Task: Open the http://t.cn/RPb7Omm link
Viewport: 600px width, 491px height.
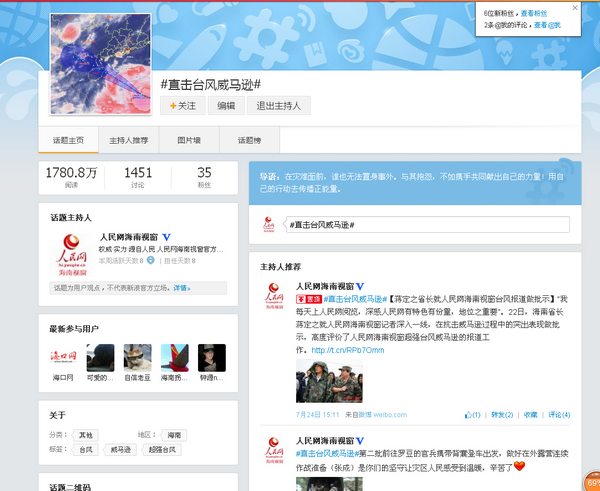Action: tap(347, 350)
